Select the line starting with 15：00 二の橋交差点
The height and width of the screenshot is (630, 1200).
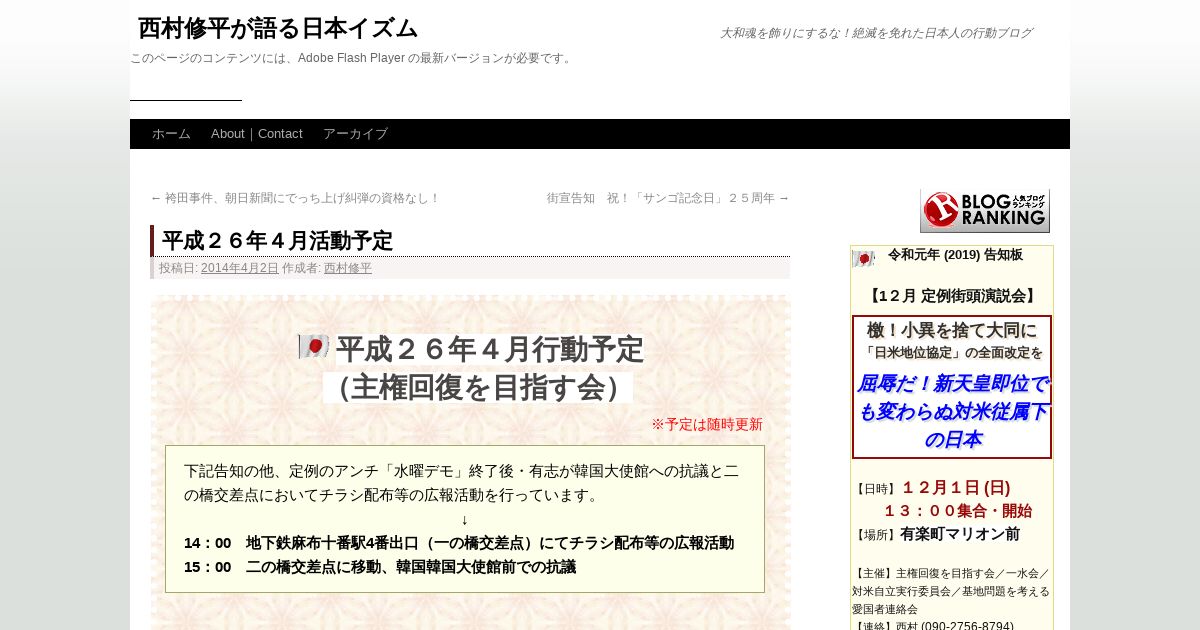pyautogui.click(x=380, y=567)
